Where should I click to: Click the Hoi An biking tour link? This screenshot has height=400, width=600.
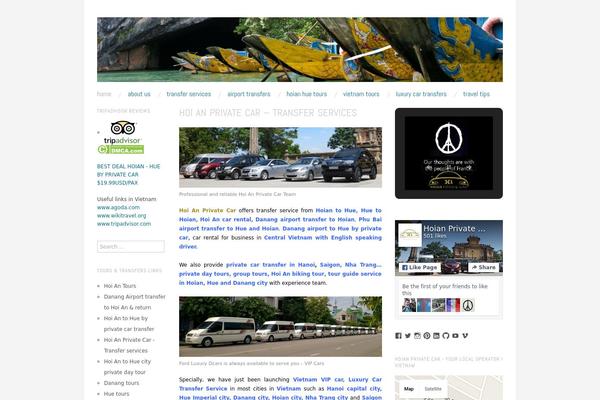298,274
